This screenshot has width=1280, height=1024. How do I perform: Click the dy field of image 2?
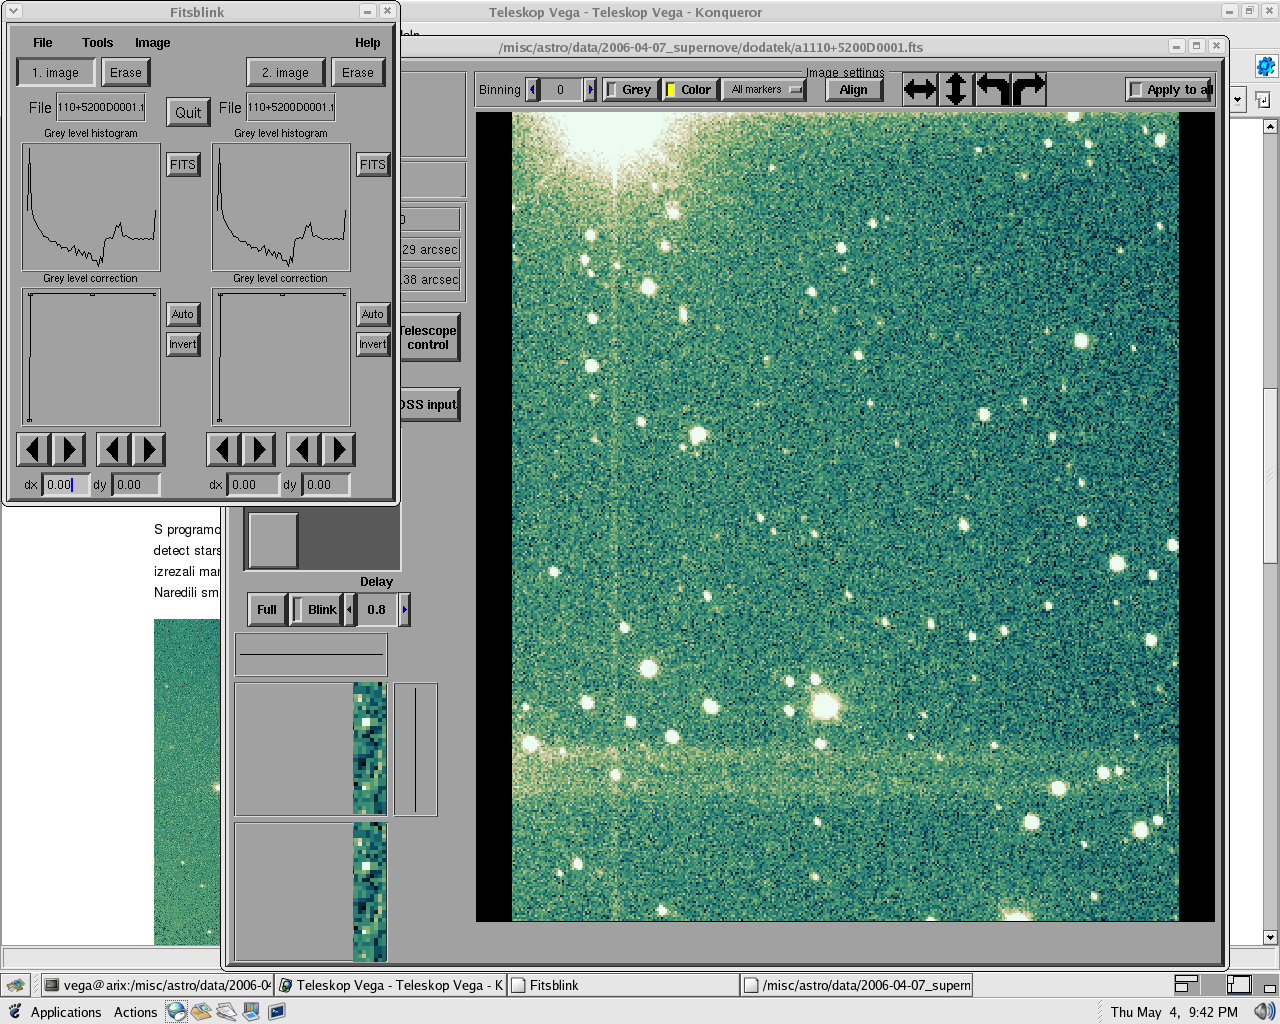point(326,485)
